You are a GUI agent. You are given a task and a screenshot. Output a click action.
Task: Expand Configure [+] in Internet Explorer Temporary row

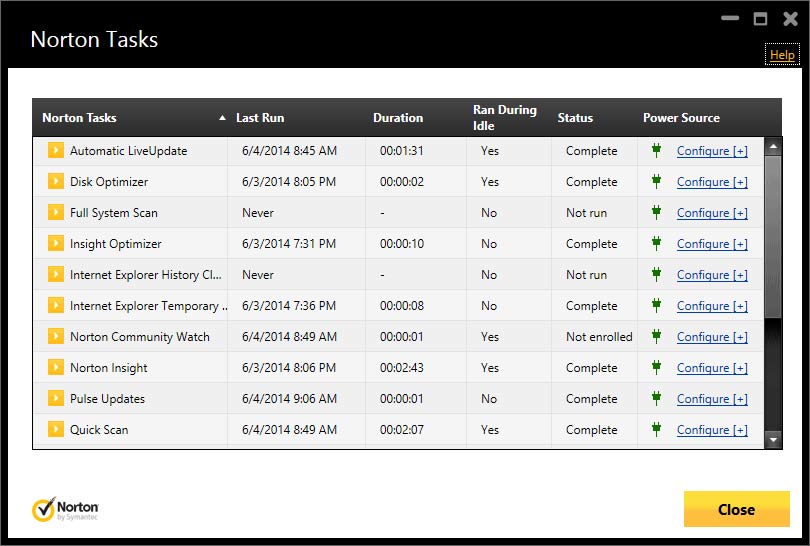tap(712, 306)
